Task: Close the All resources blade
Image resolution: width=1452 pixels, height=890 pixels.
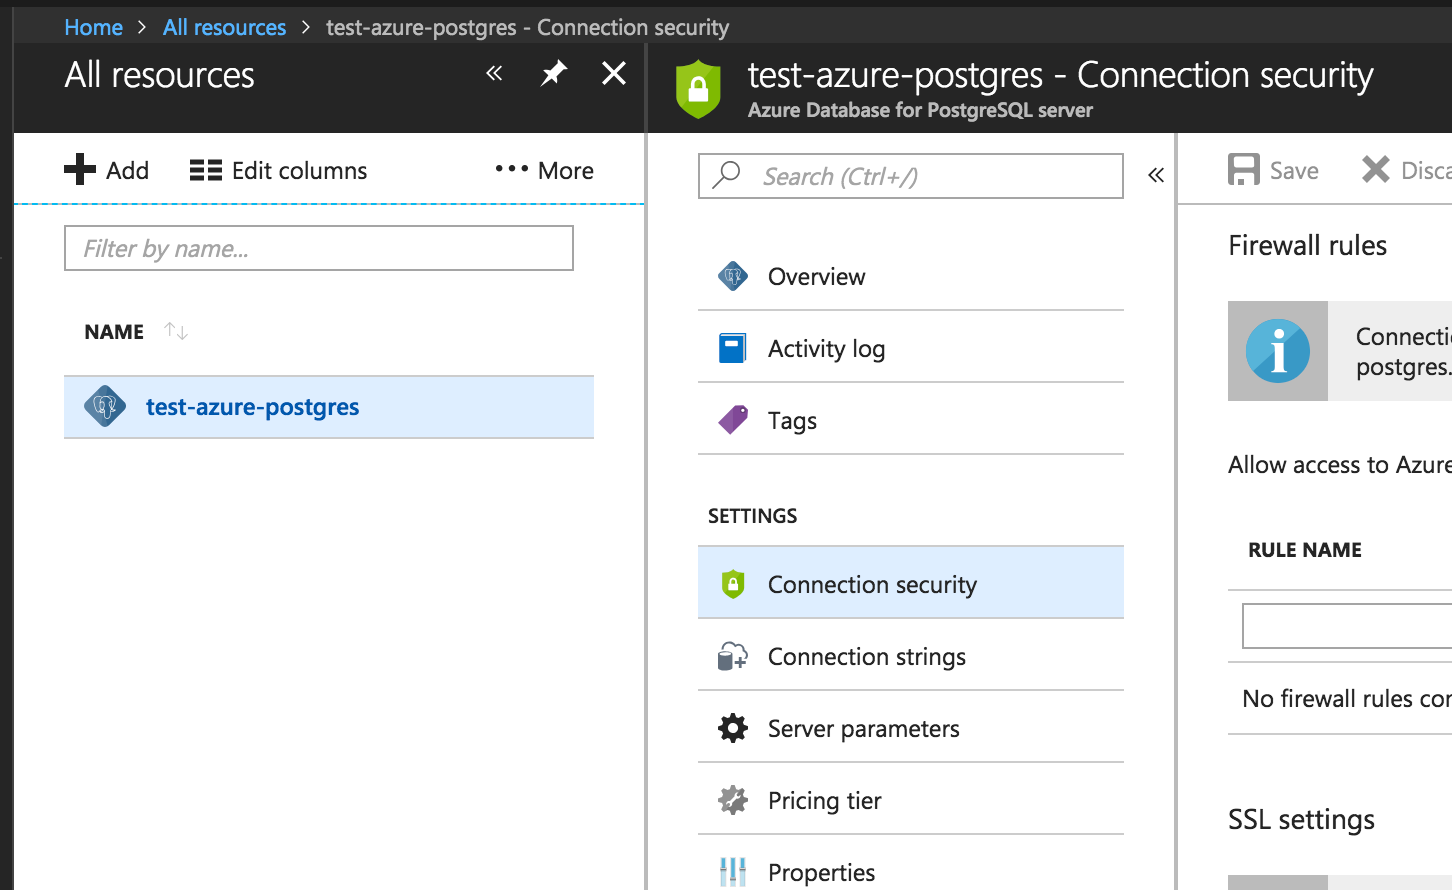Action: [x=614, y=73]
